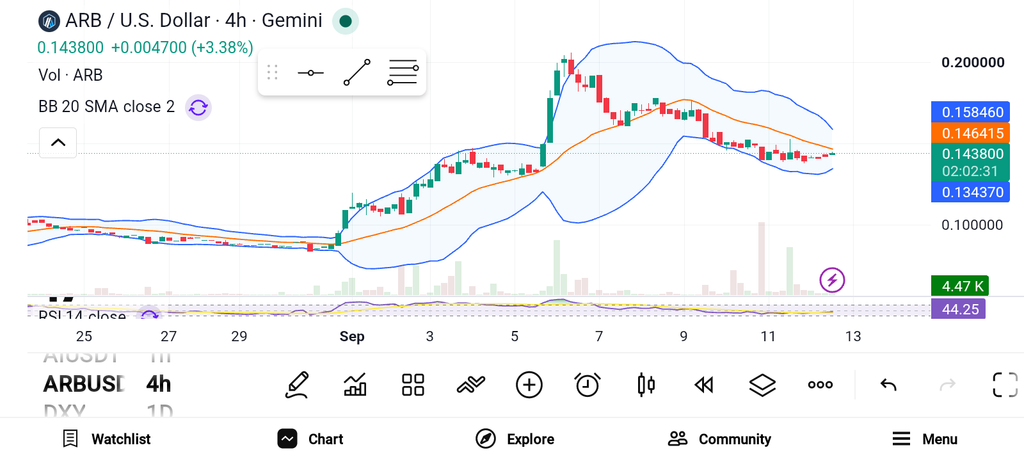Create alert with alarm clock icon
The height and width of the screenshot is (461, 1024).
pyautogui.click(x=588, y=385)
